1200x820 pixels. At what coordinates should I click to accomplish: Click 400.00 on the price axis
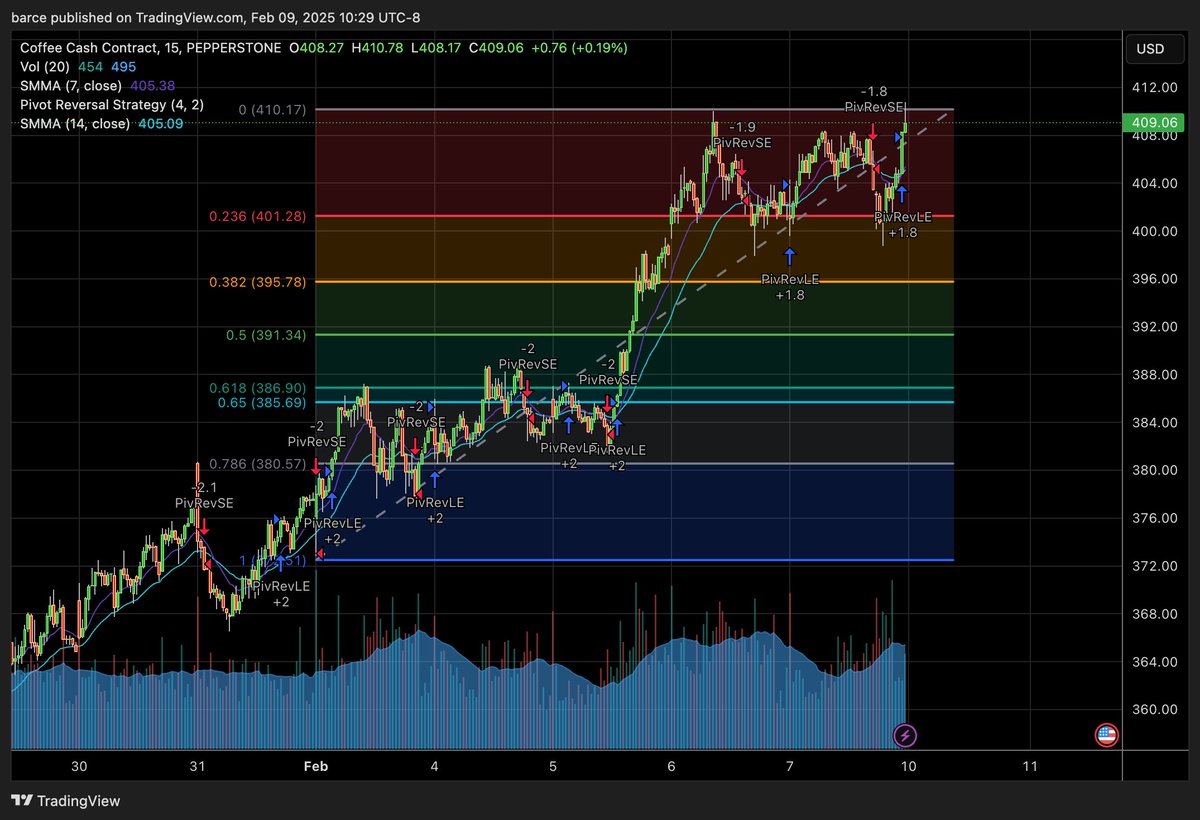1155,232
